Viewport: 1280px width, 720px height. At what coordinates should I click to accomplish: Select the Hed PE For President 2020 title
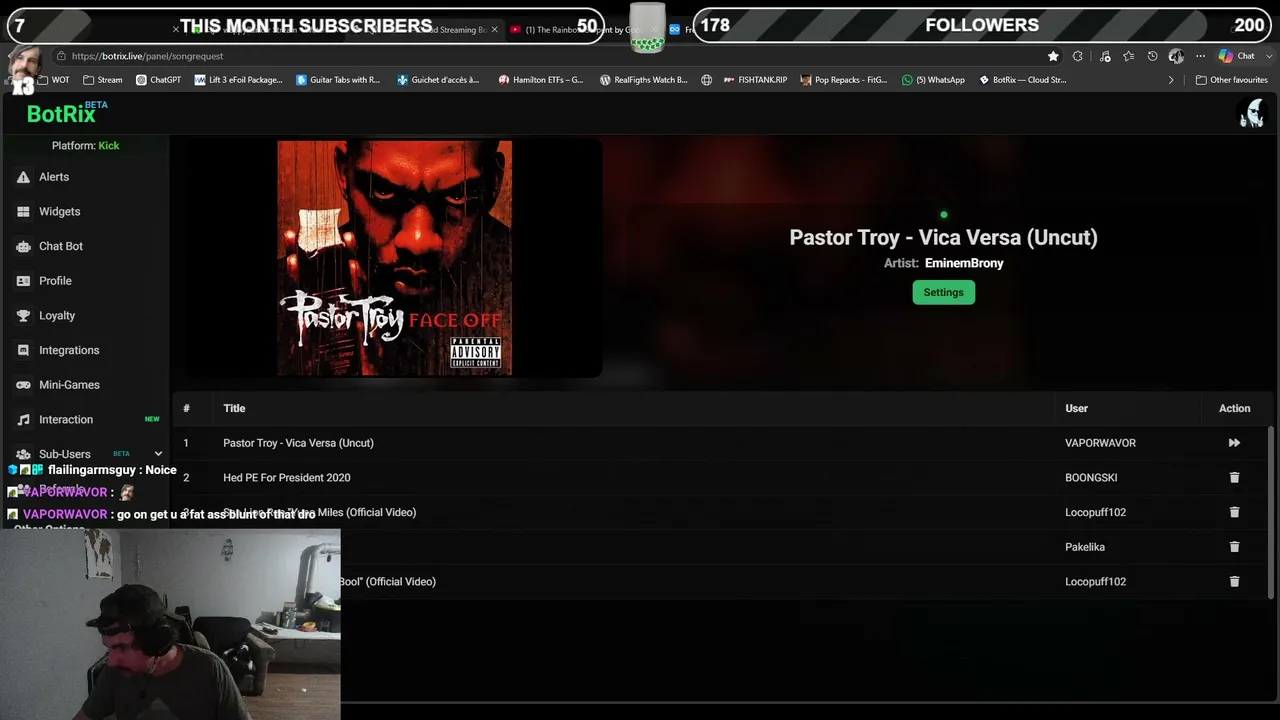287,478
